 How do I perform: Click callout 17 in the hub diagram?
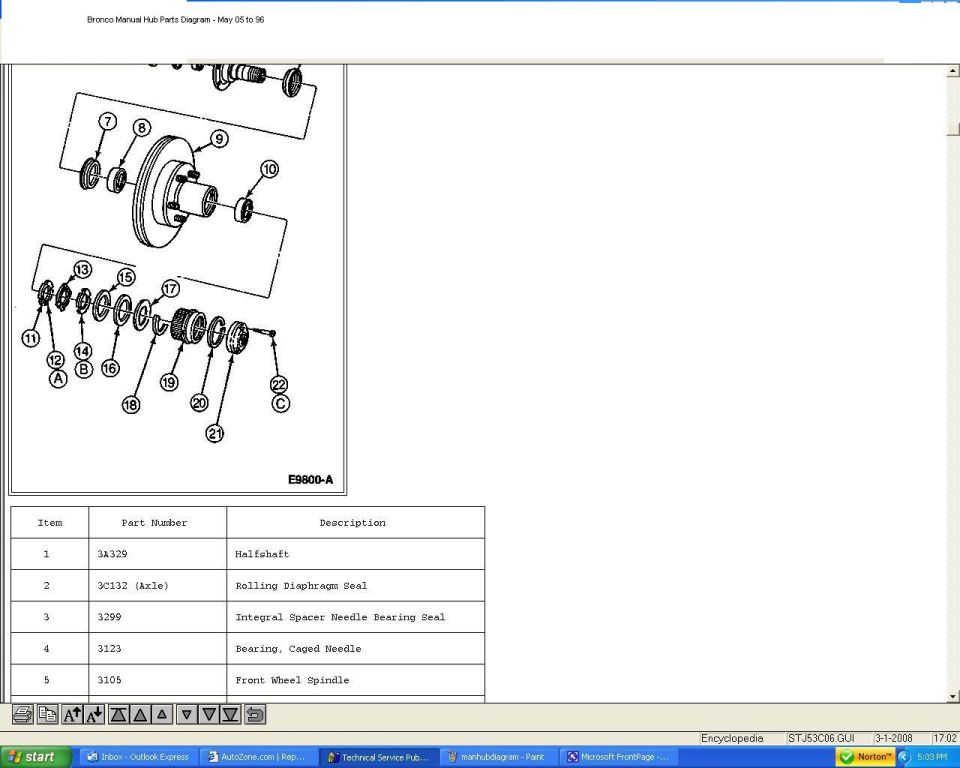click(170, 288)
